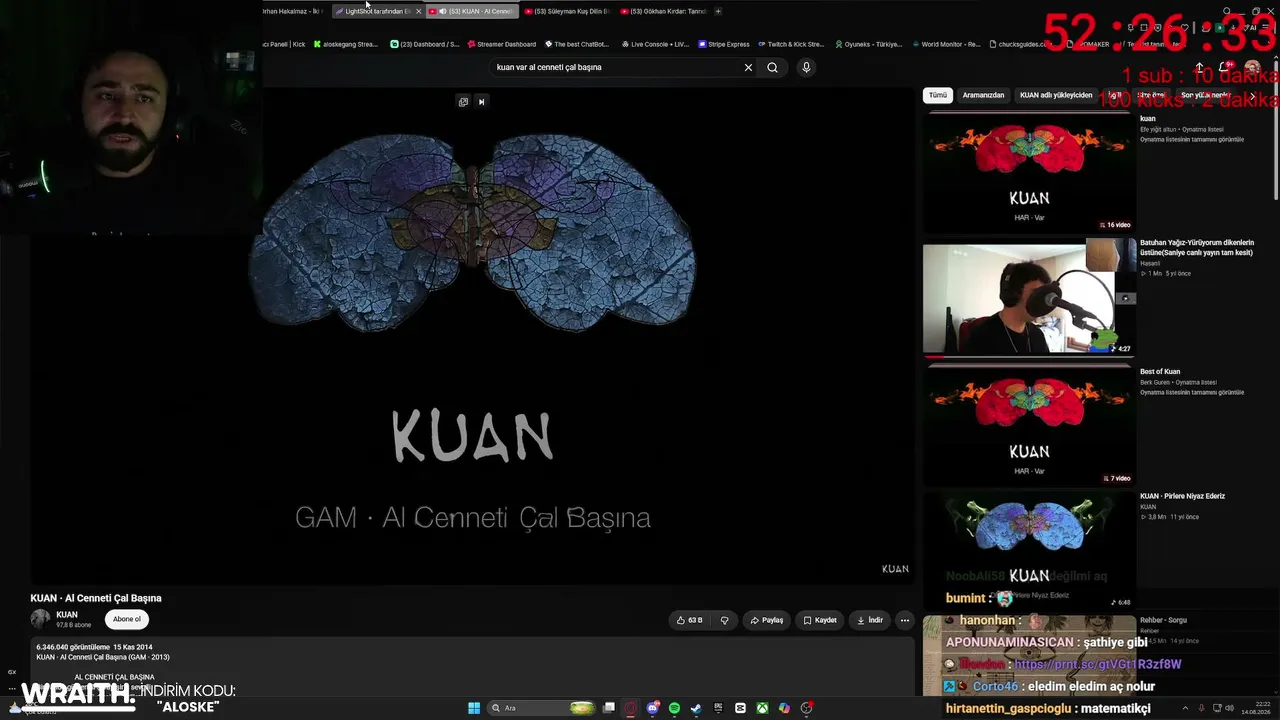Open the 'Best of Kuan' playlist title
This screenshot has height=720, width=1280.
pyautogui.click(x=1160, y=372)
